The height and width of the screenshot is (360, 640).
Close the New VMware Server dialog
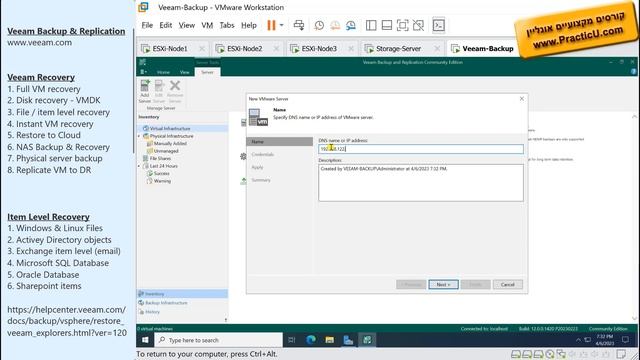(x=522, y=99)
